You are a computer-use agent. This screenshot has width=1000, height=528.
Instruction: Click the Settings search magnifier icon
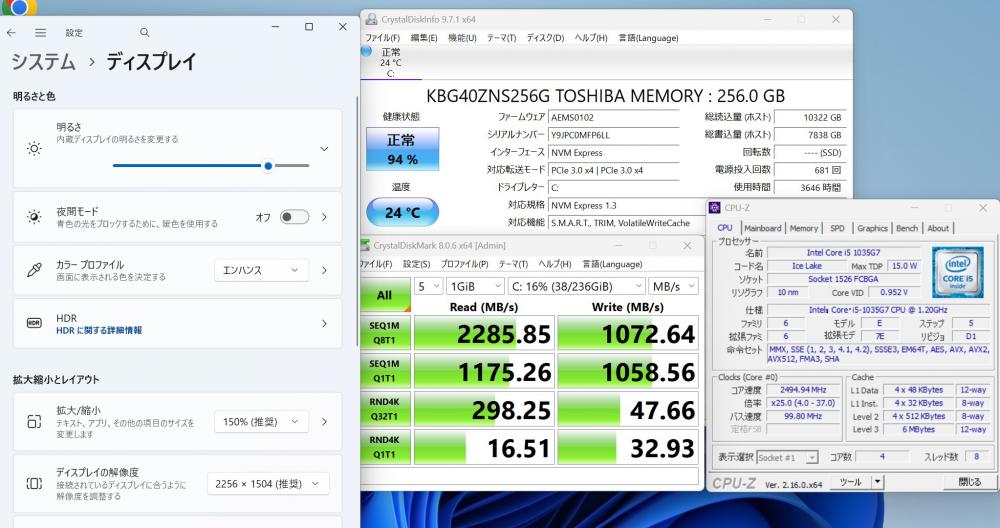[x=145, y=33]
